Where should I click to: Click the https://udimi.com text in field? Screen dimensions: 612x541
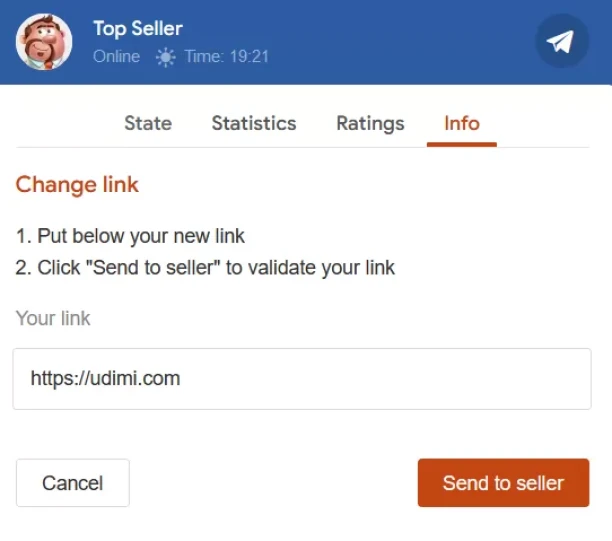105,379
